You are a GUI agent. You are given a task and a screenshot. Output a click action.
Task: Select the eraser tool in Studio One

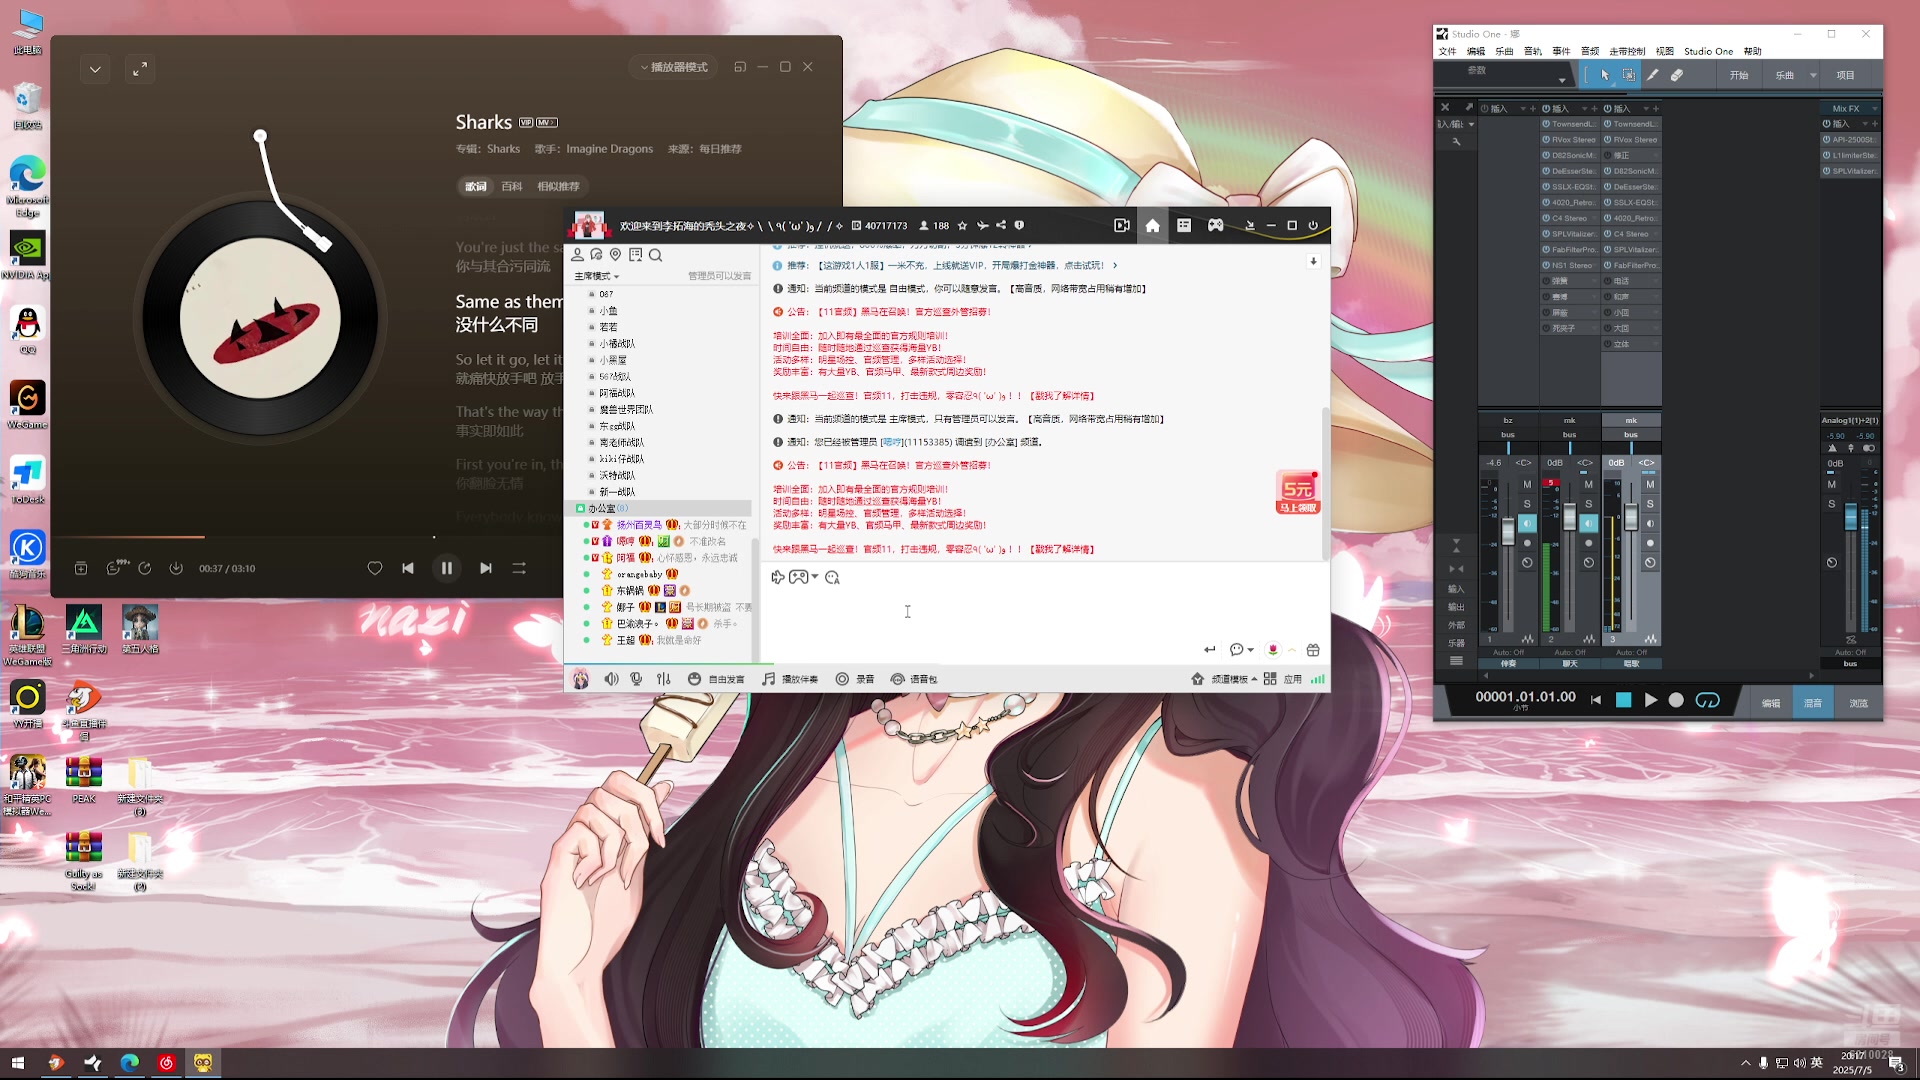click(1677, 75)
